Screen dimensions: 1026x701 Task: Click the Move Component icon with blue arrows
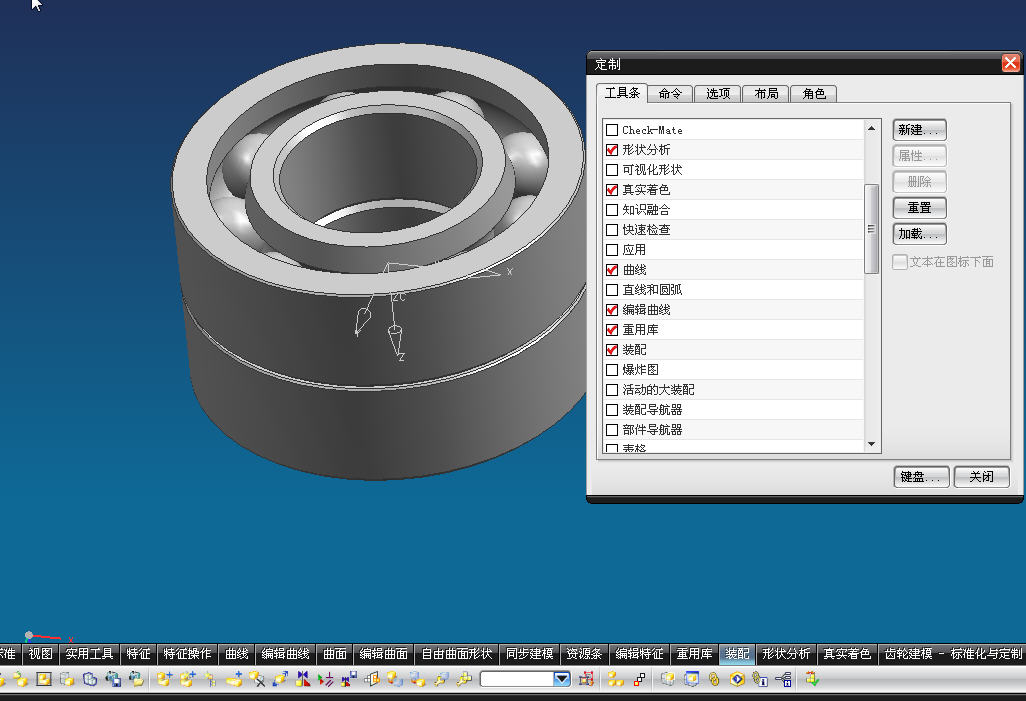[x=280, y=679]
